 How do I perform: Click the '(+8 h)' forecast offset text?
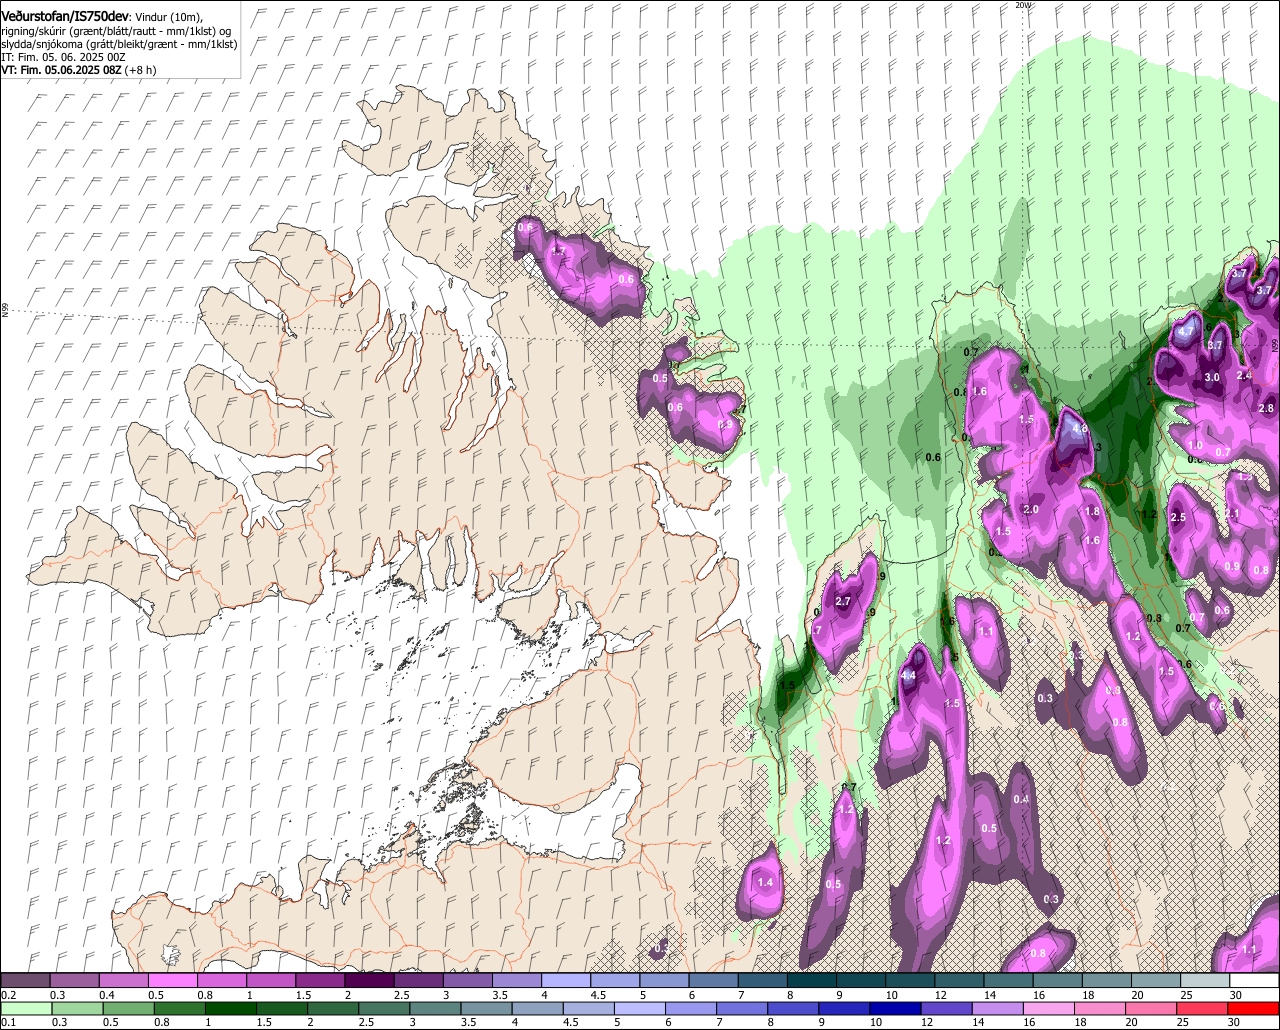(x=139, y=70)
